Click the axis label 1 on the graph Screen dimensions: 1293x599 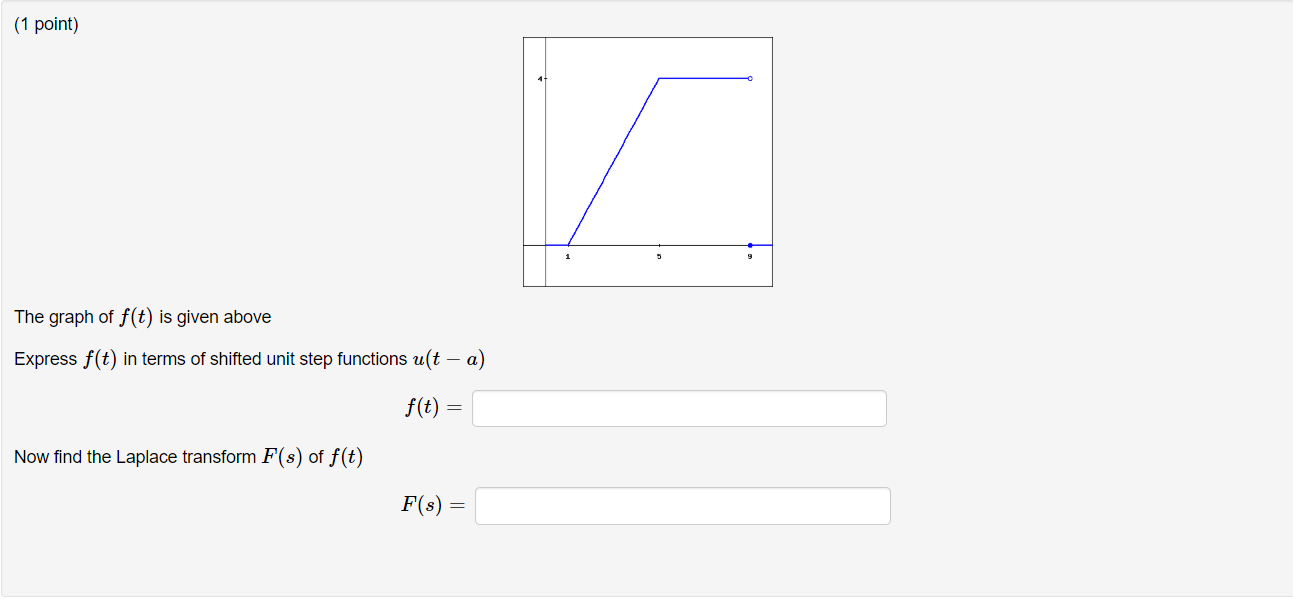(x=566, y=257)
